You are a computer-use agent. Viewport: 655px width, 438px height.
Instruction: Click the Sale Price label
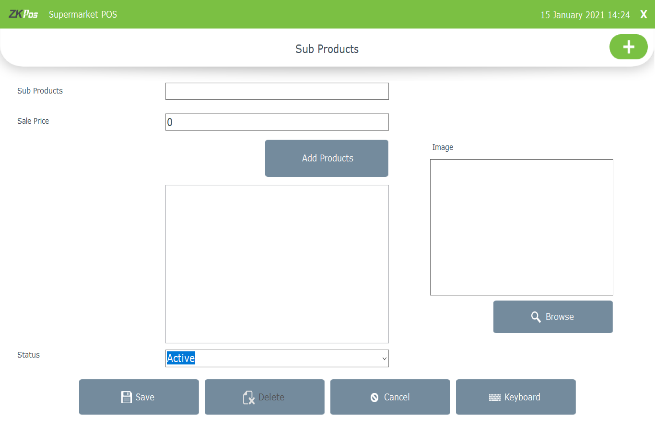tap(33, 121)
